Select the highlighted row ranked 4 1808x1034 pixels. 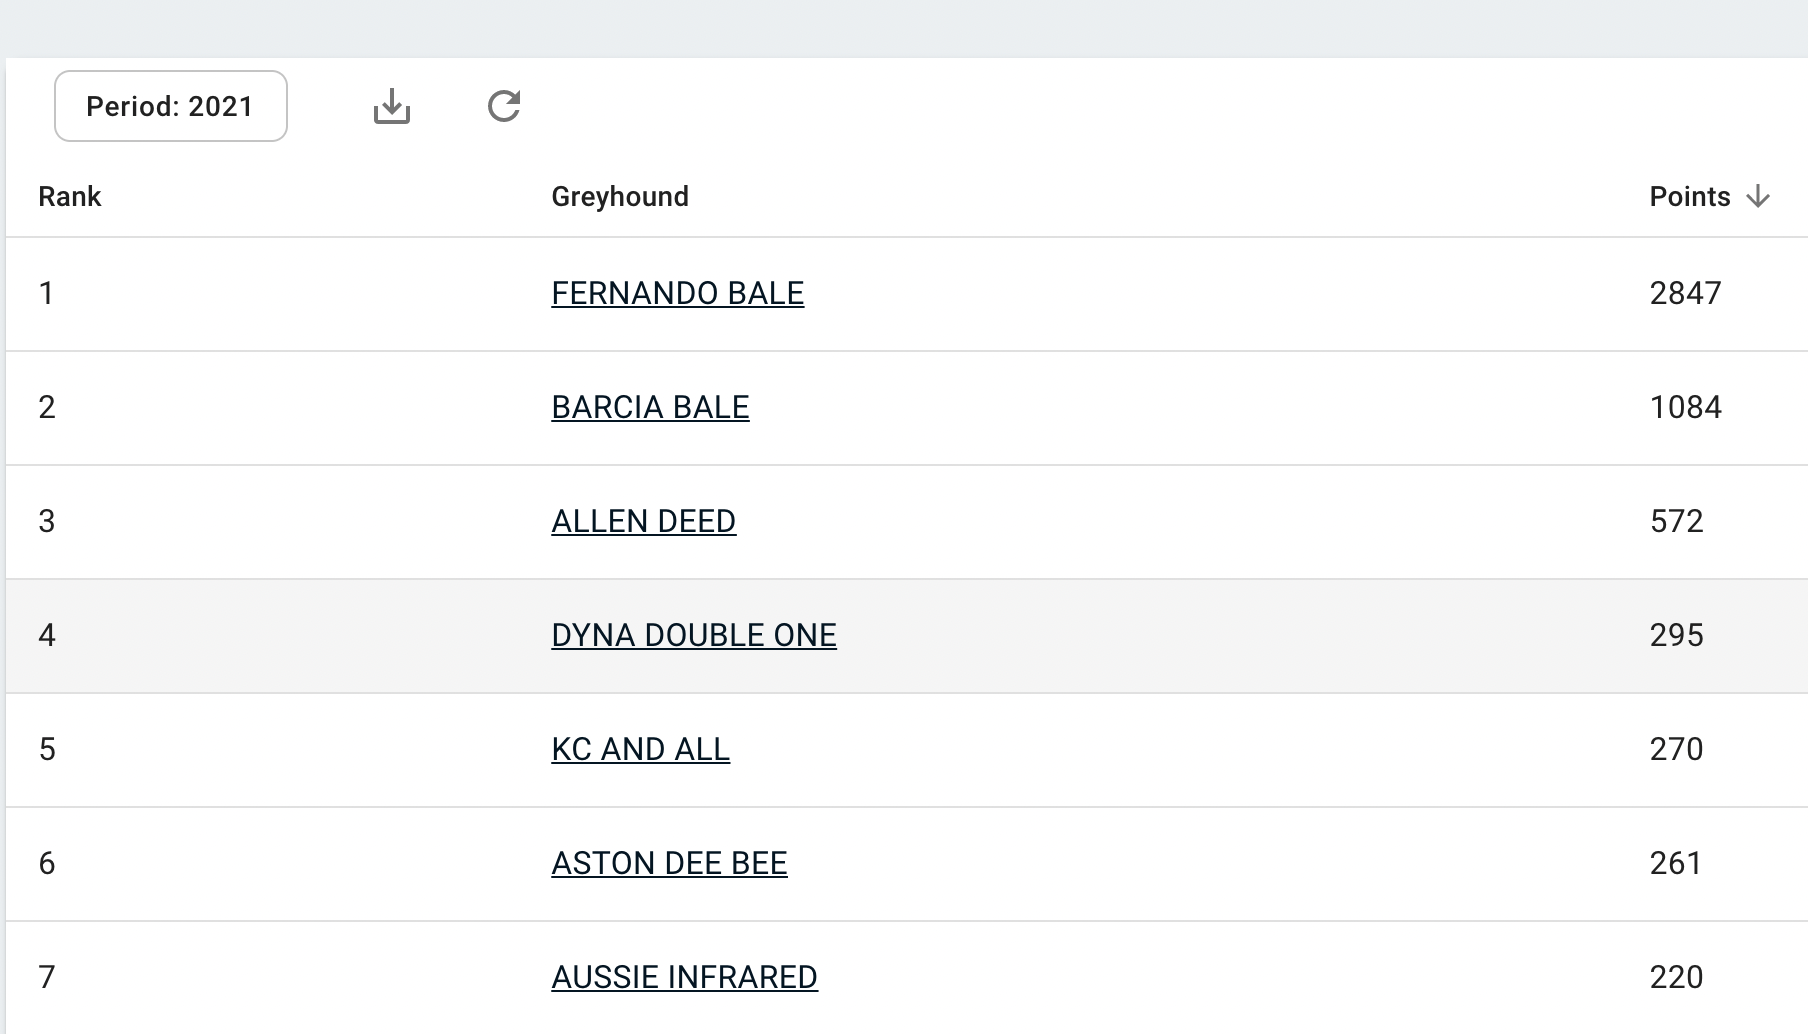907,636
